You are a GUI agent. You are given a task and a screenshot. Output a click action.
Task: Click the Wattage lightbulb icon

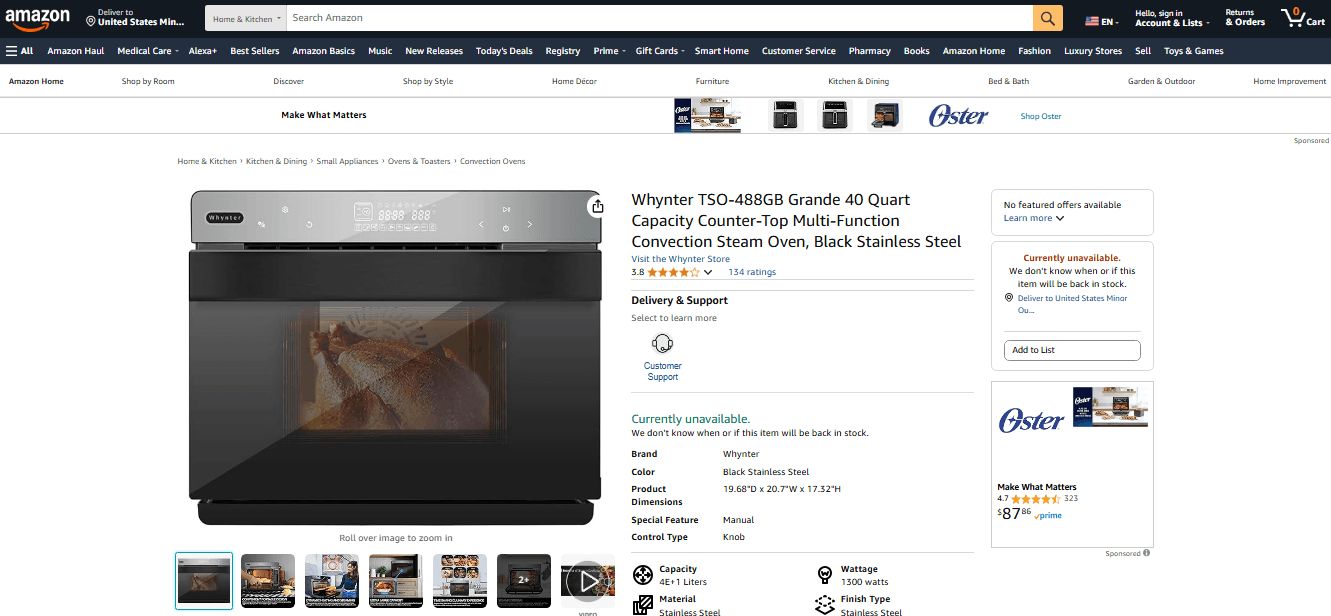pos(825,575)
